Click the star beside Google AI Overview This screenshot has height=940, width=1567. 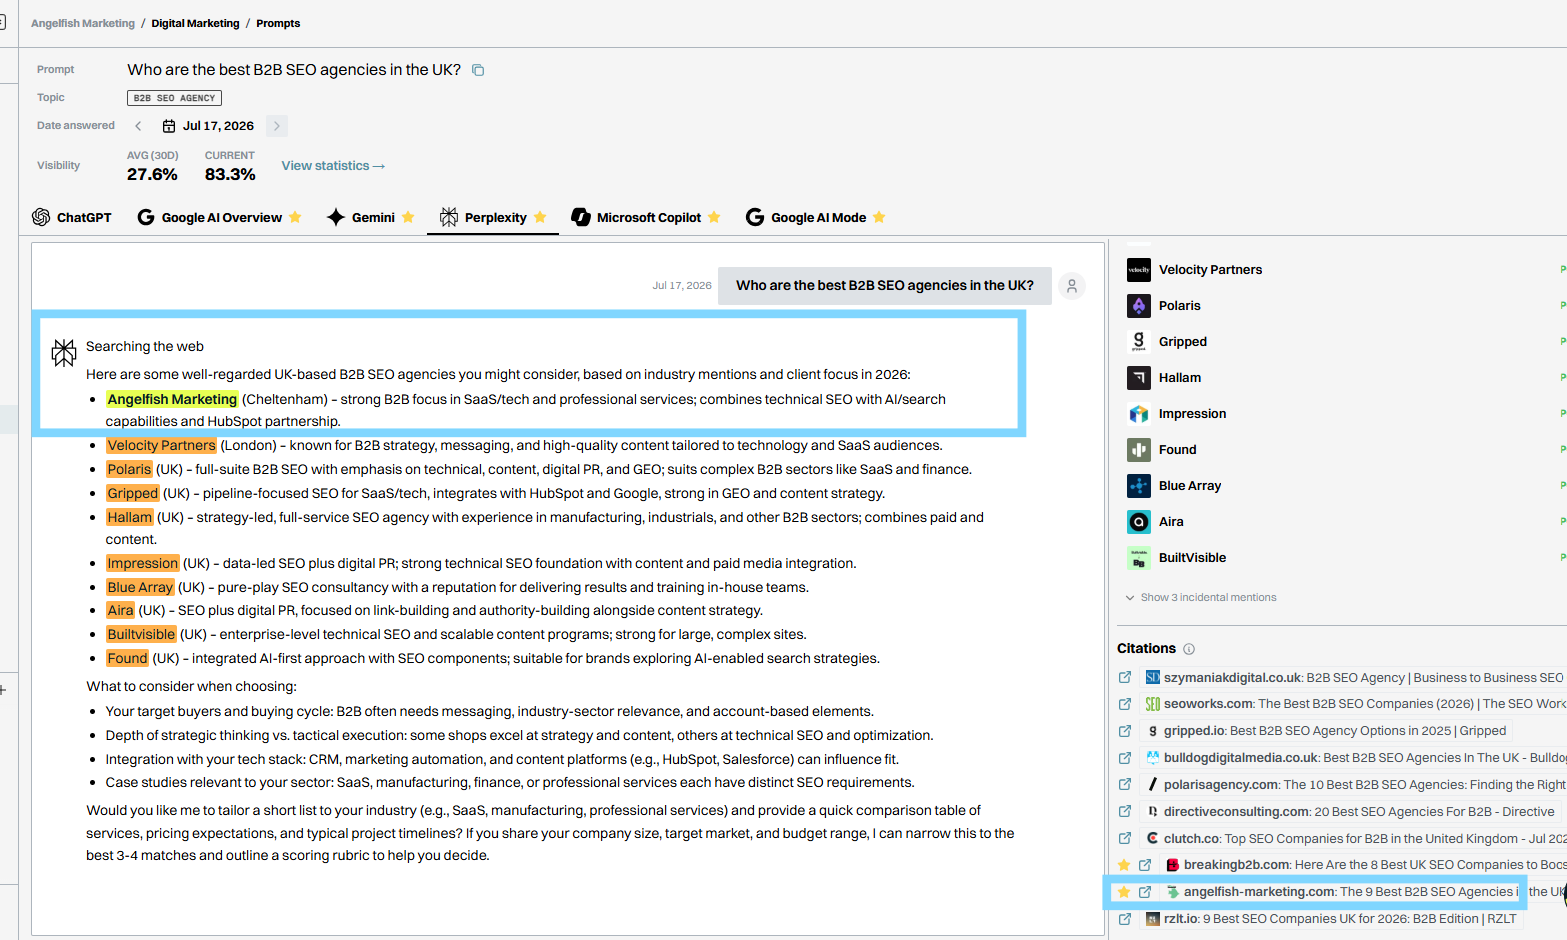pos(295,217)
